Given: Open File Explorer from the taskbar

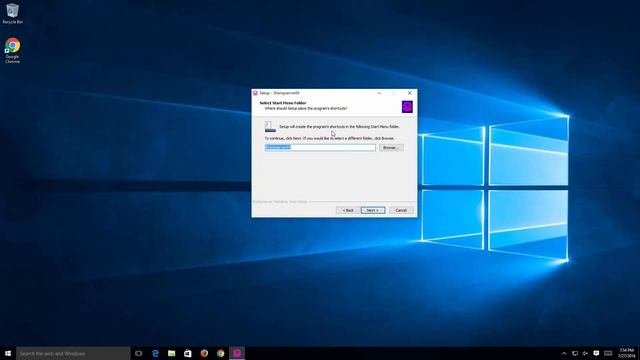Looking at the screenshot, I should tap(171, 353).
